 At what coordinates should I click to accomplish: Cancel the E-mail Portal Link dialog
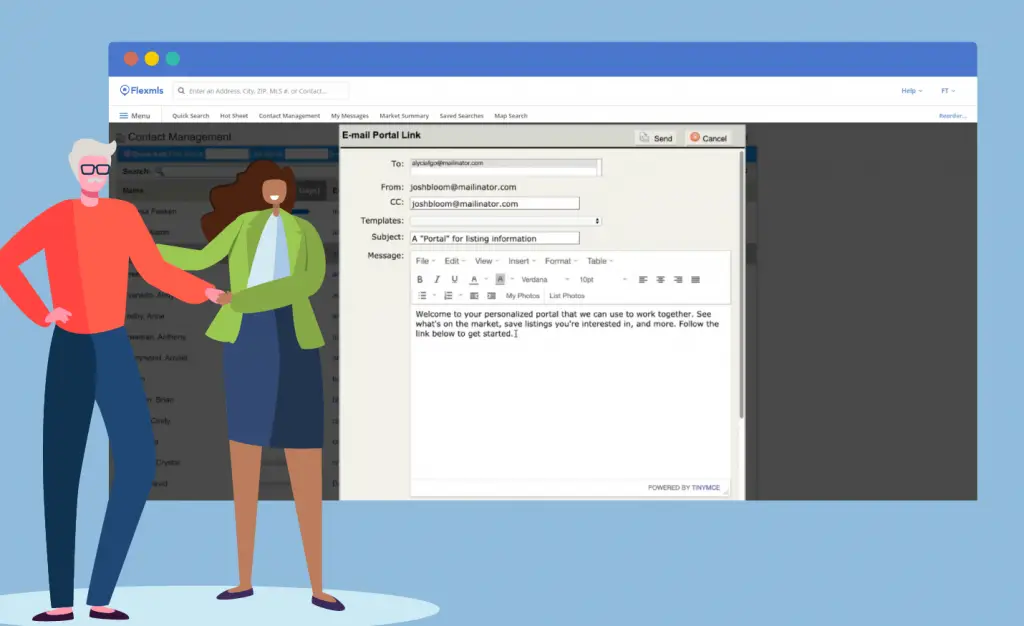point(708,138)
